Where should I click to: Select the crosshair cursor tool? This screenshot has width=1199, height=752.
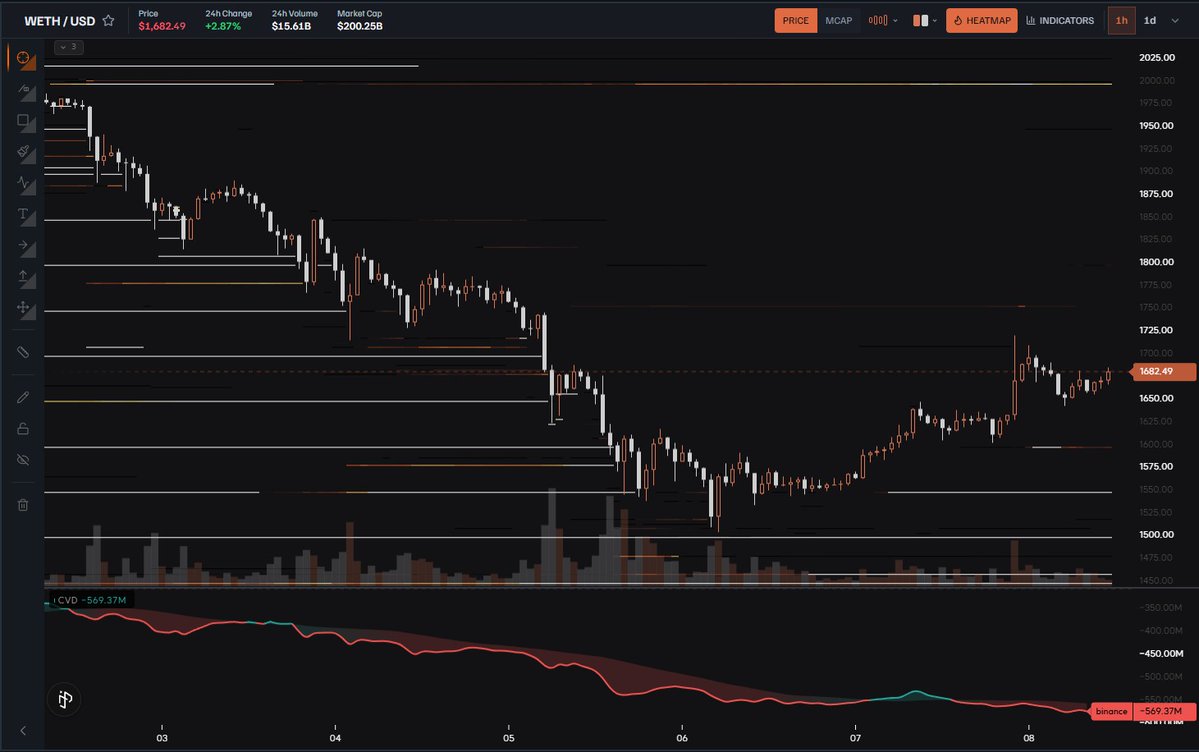[23, 57]
